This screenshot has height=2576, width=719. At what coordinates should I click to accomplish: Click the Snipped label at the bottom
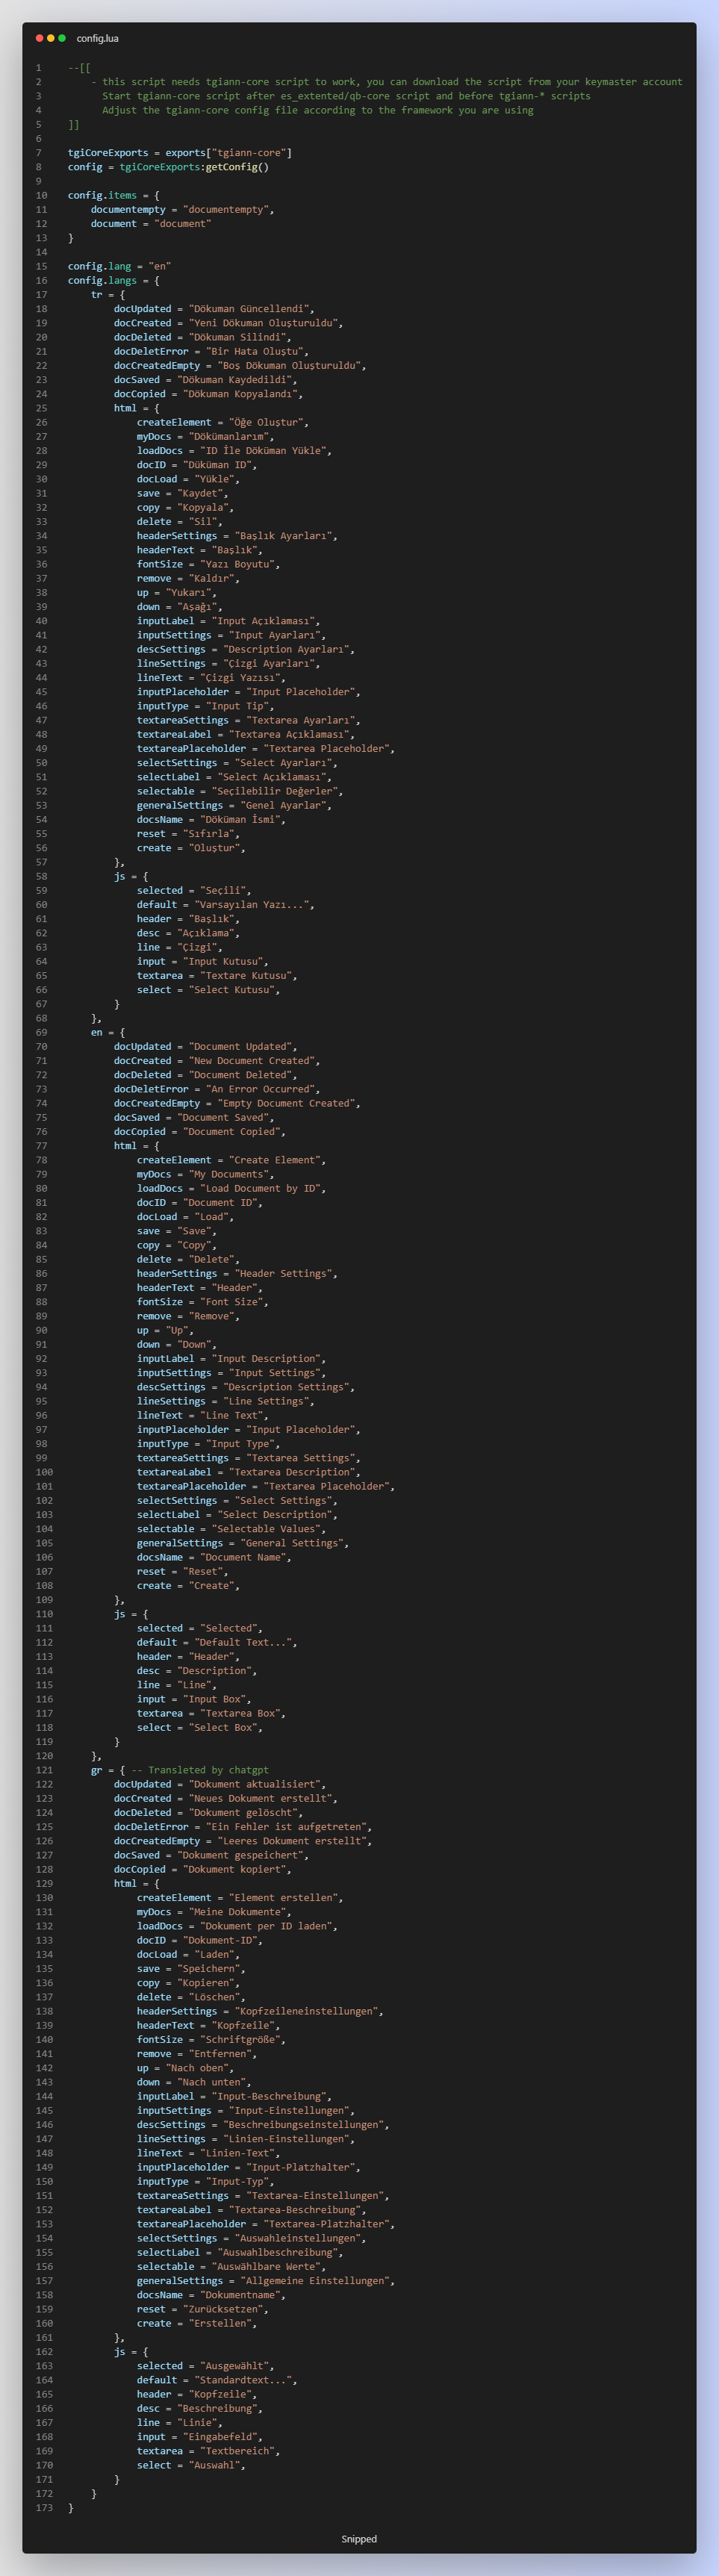click(359, 2538)
